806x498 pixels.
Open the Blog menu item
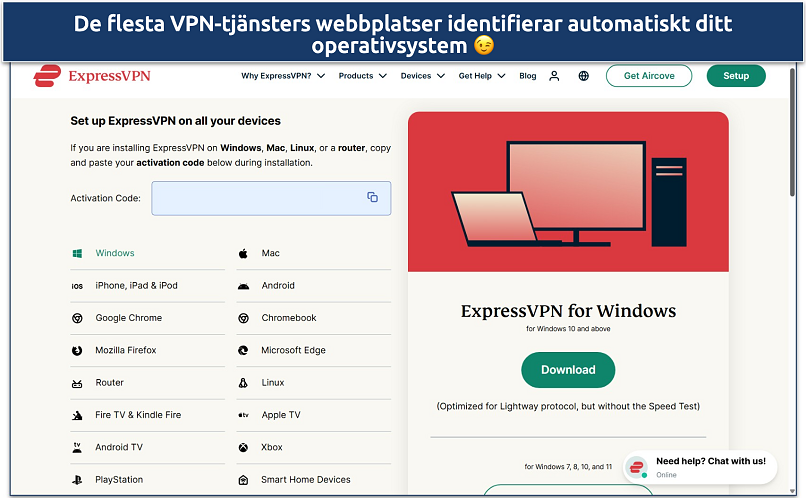tap(527, 76)
